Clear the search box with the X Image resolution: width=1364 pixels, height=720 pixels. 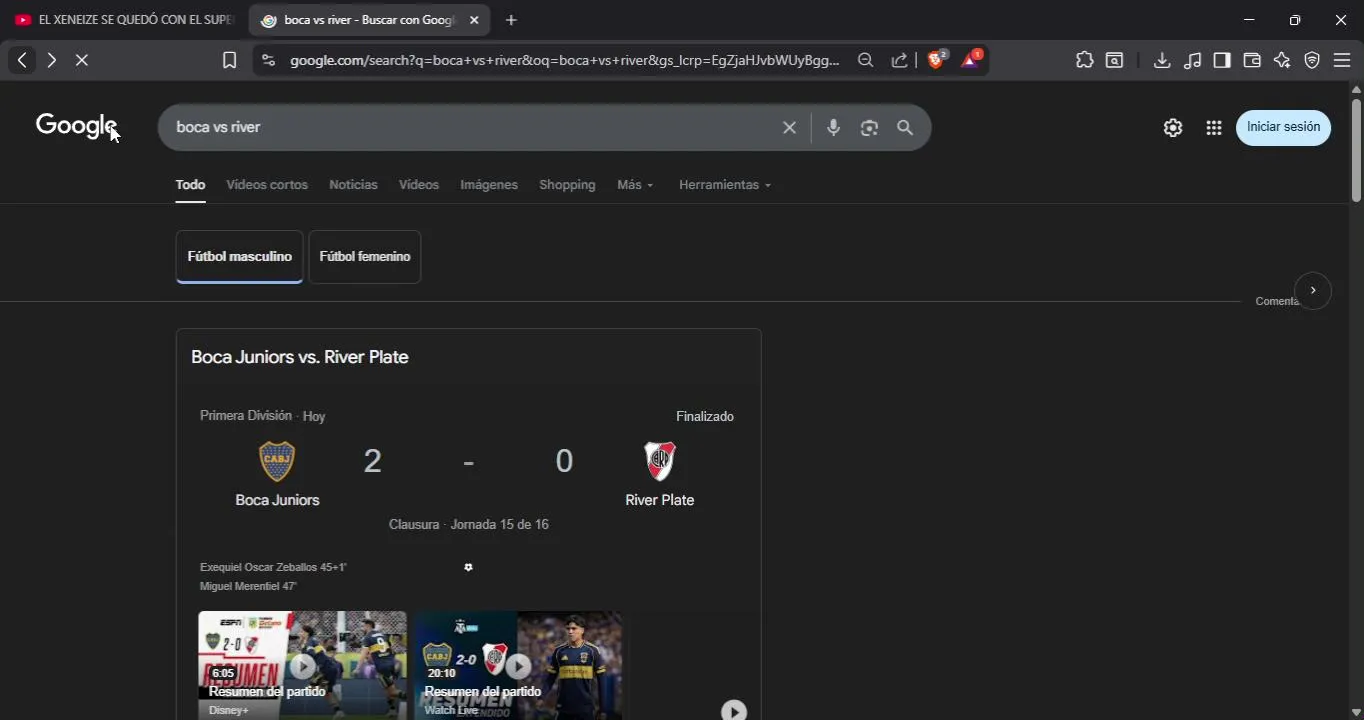[789, 127]
